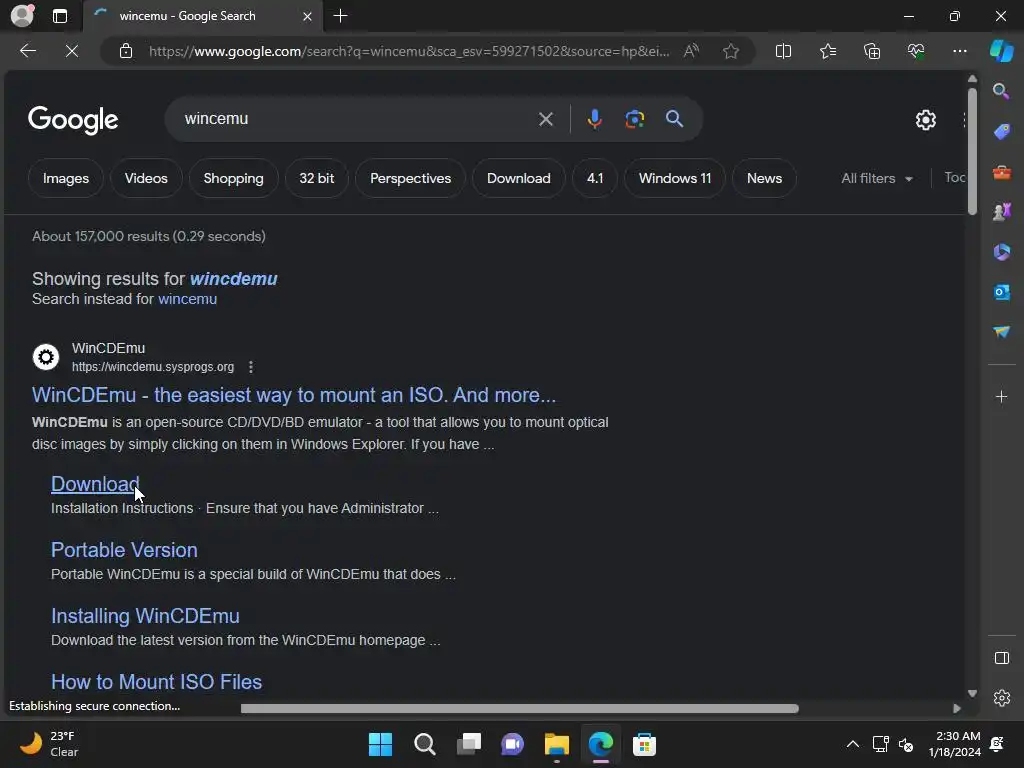Open the Shopping tag sidebar icon

(1001, 131)
